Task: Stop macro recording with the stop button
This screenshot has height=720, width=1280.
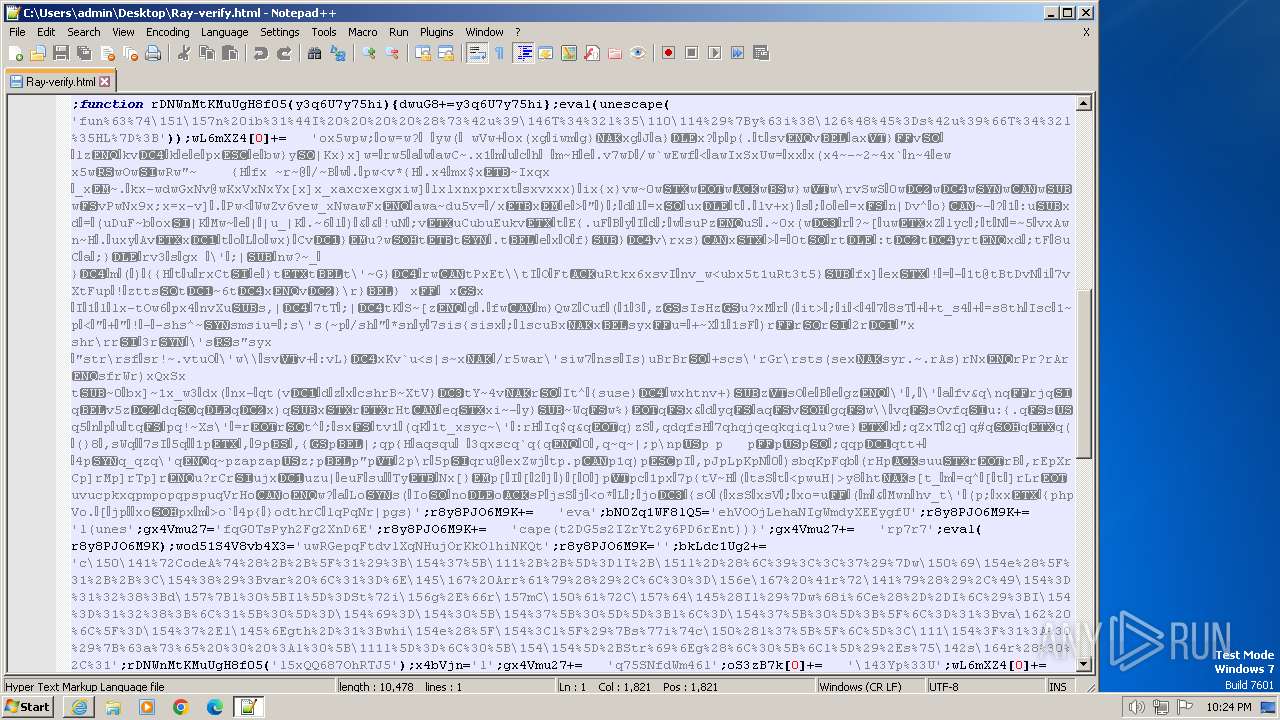Action: coord(692,53)
